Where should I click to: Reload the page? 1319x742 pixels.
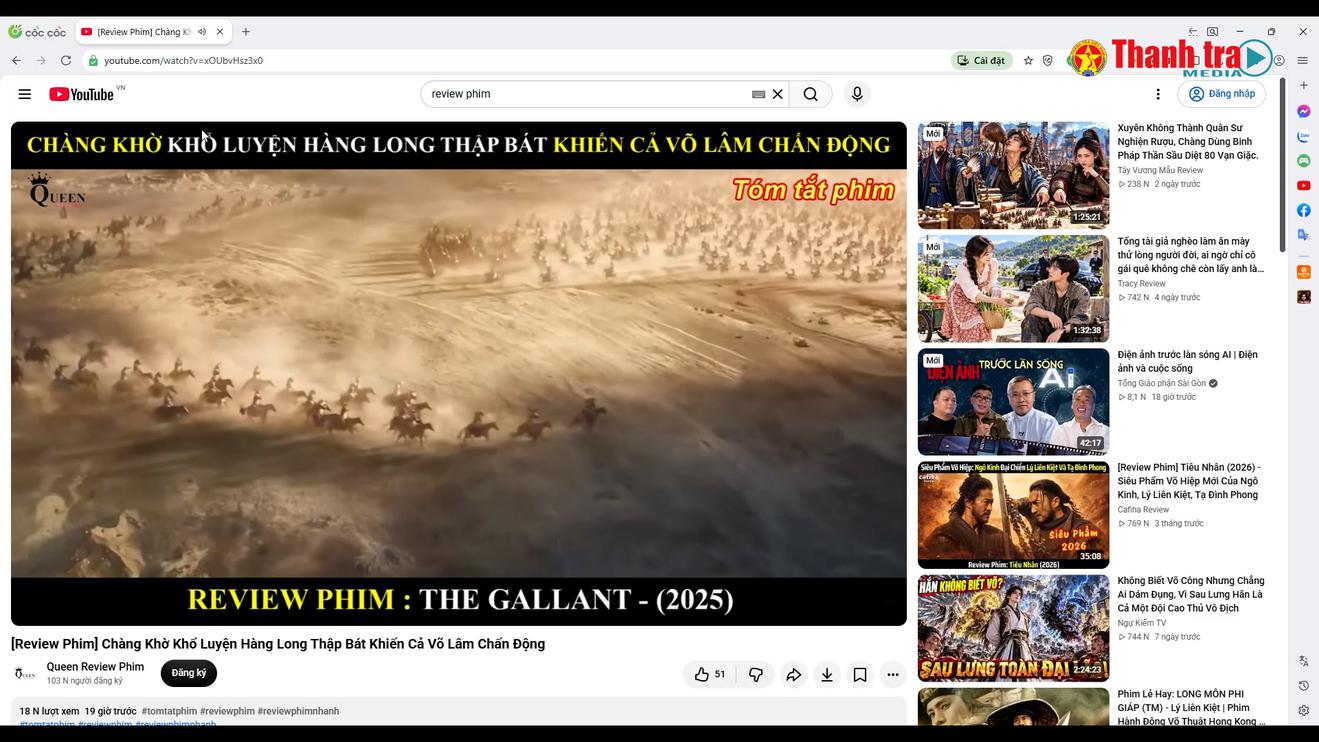tap(66, 61)
